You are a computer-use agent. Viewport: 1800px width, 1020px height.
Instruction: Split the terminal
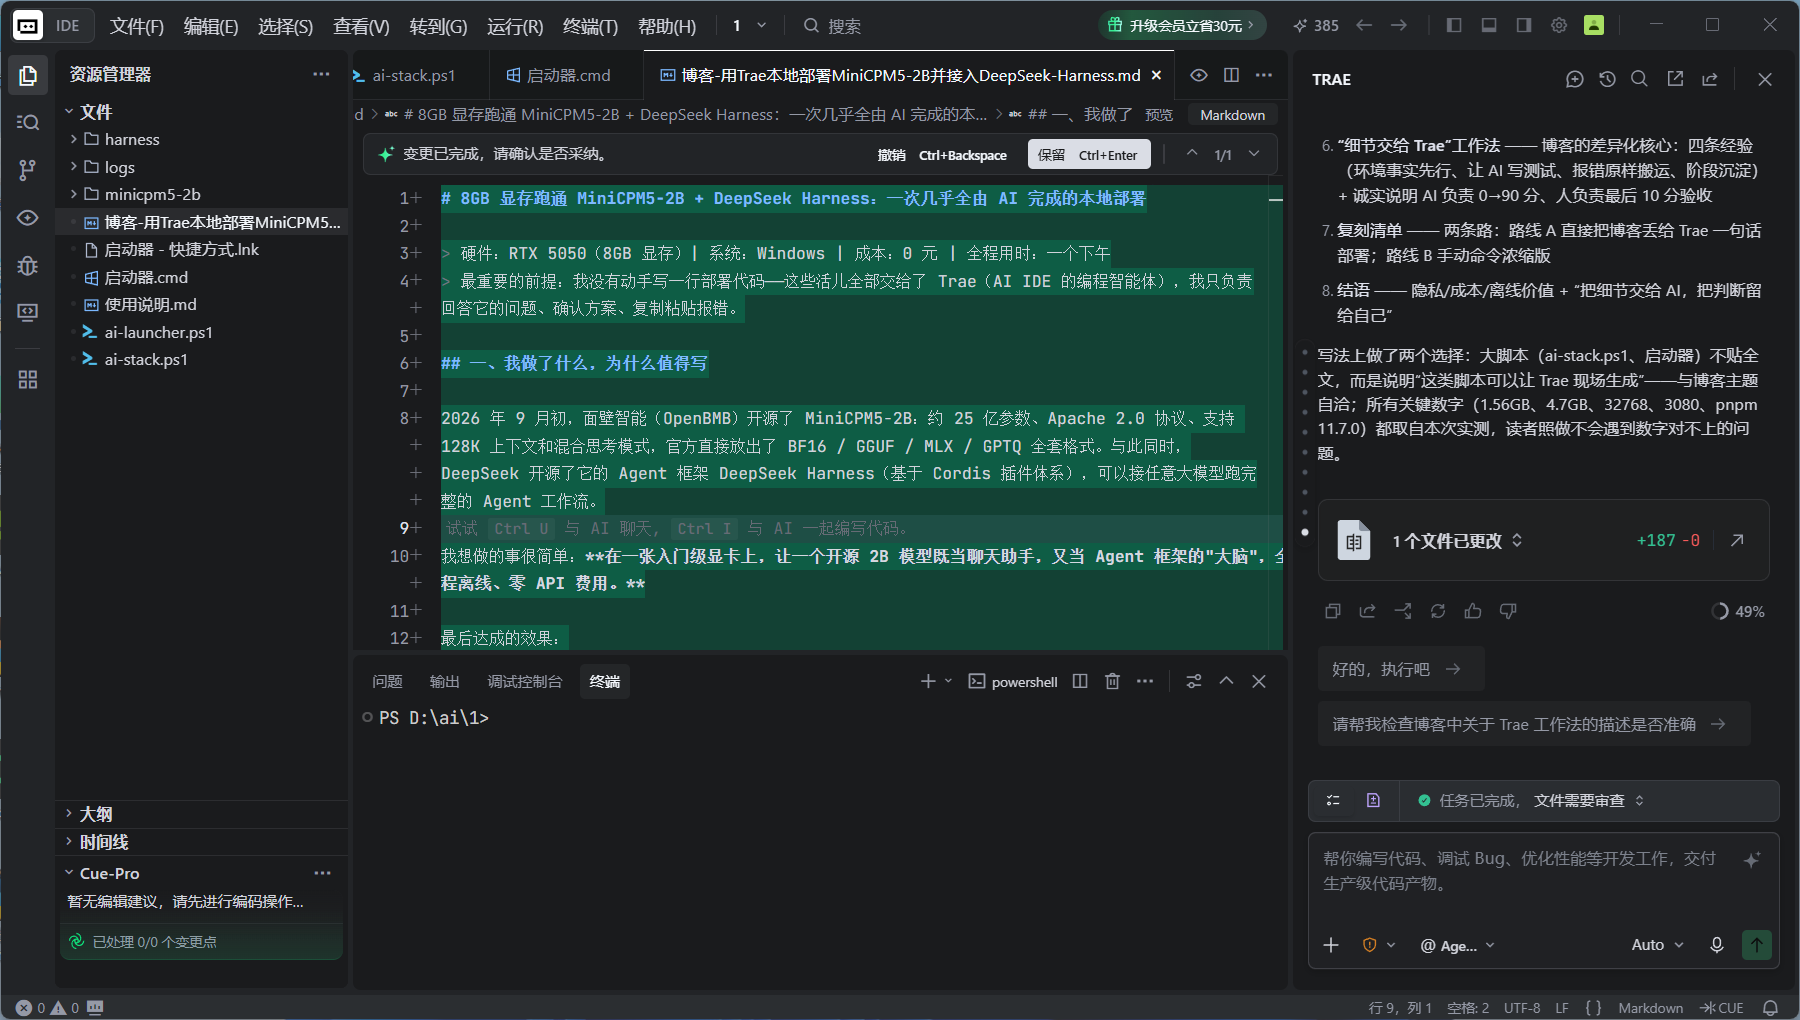(x=1080, y=681)
